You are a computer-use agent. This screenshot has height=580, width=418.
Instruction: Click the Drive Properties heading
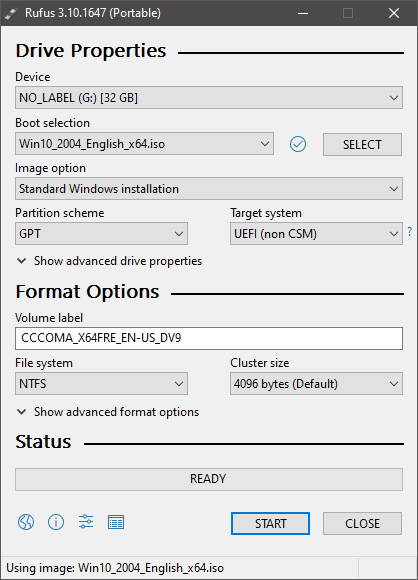click(91, 51)
